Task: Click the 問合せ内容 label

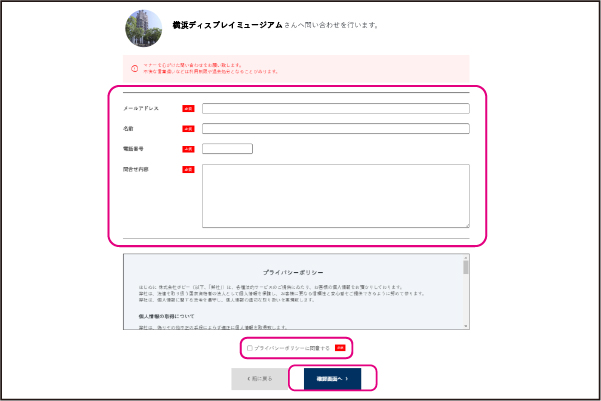Action: point(136,169)
